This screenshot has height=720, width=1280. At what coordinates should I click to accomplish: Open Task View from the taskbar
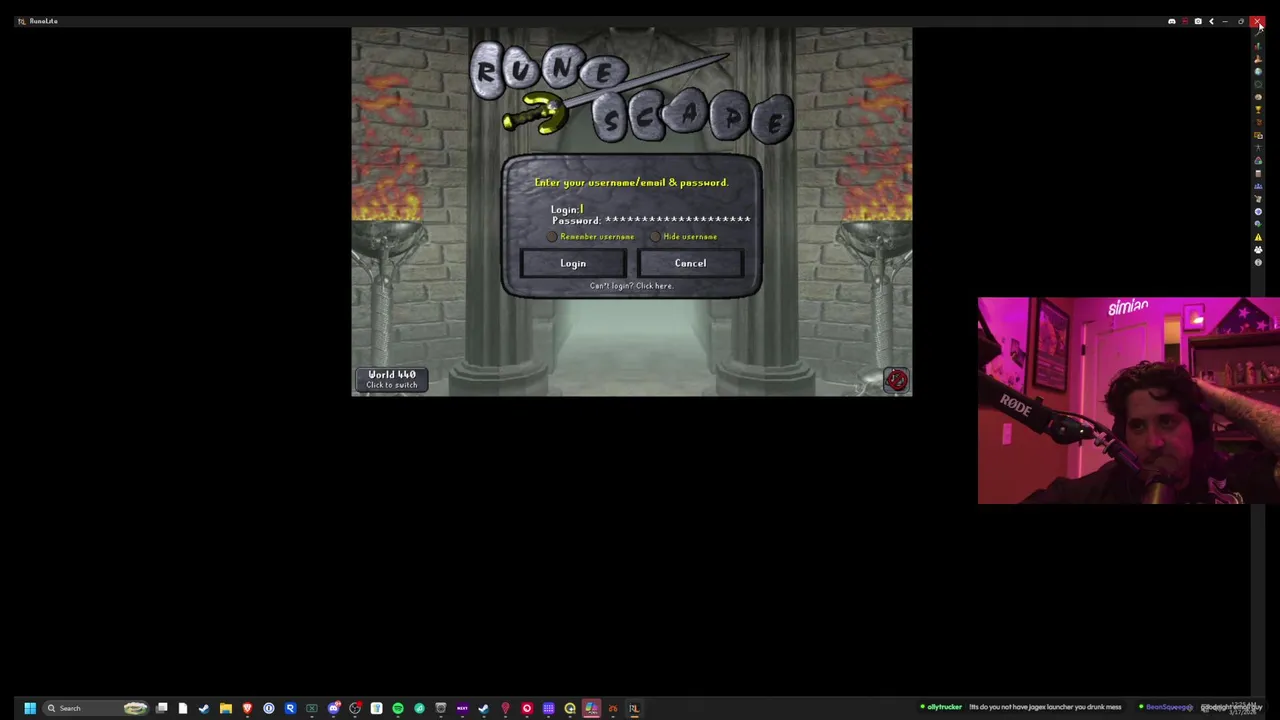[161, 708]
